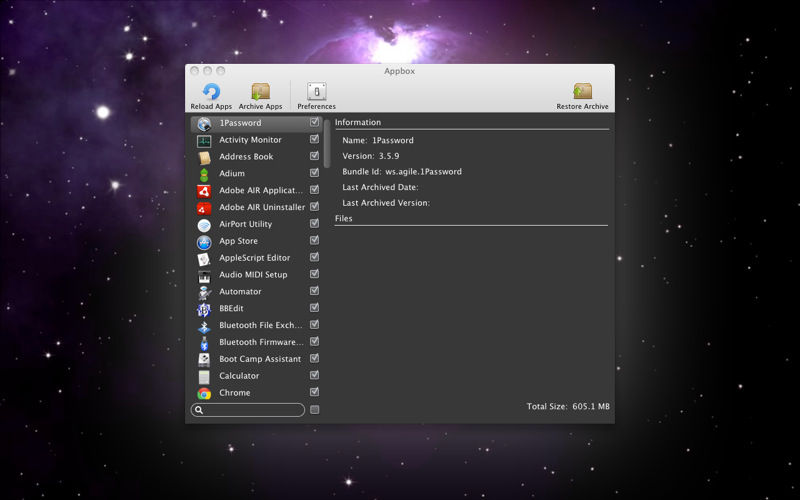Screen dimensions: 800x500
Task: Select the Address Book icon
Action: click(204, 158)
